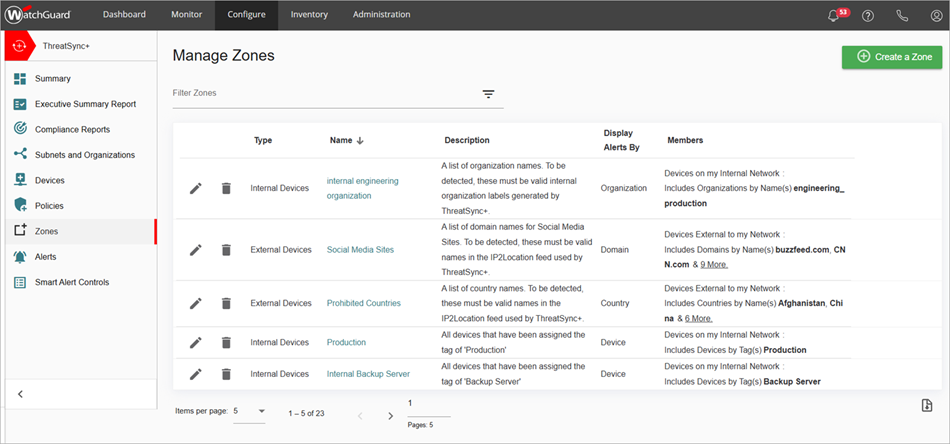Edit the Social Media Sites zone

196,249
